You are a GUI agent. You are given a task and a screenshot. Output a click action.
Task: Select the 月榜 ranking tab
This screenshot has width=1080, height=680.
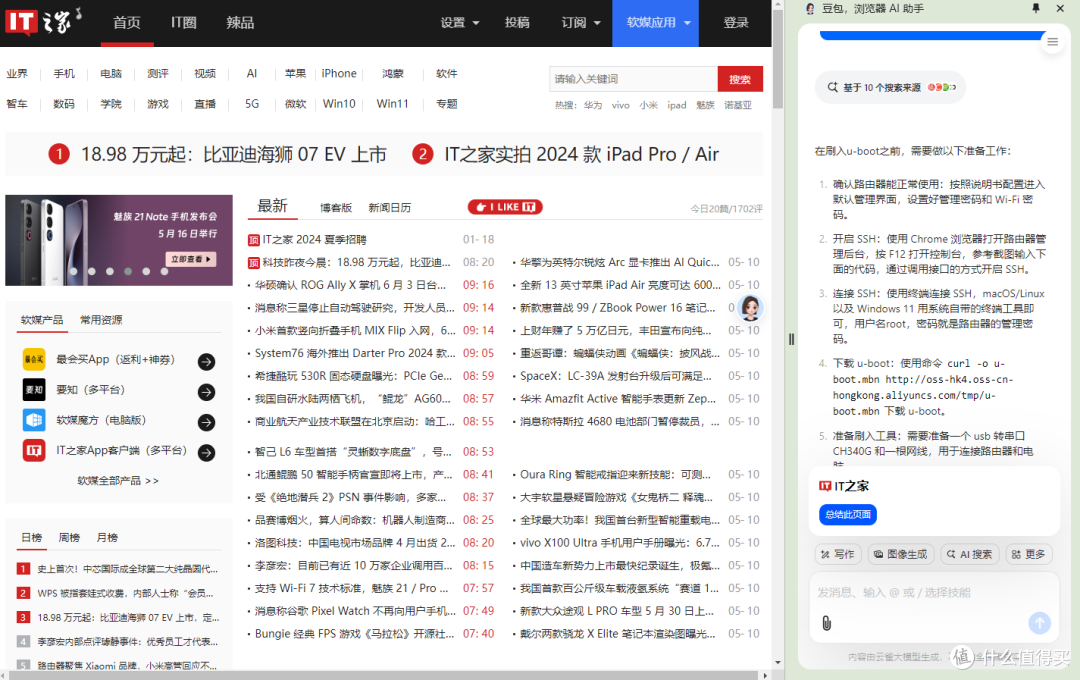point(107,537)
